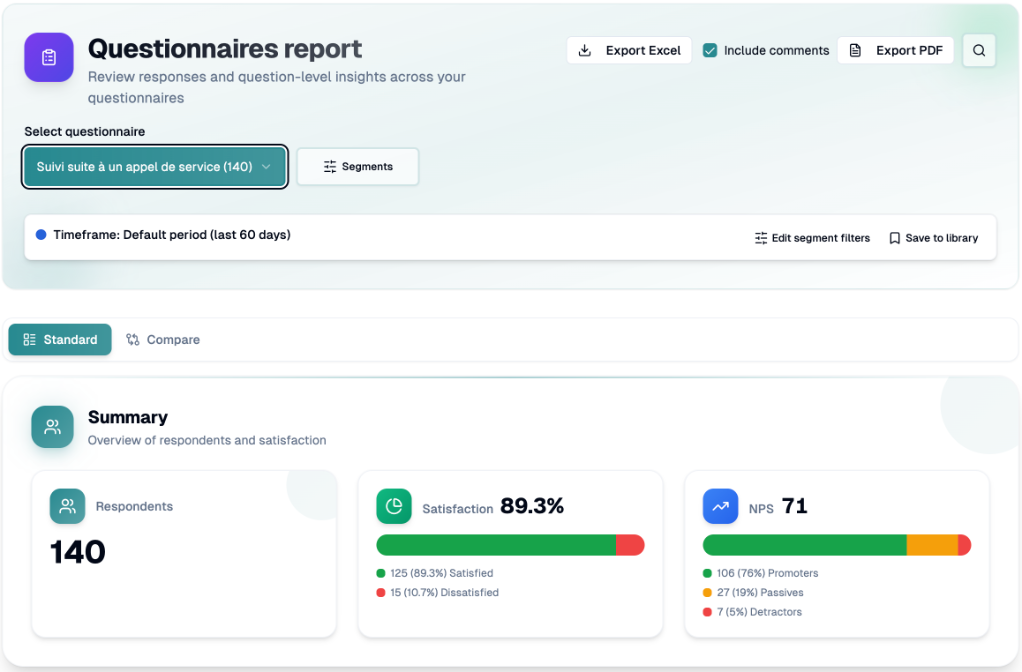Switch to the Standard view tab
The width and height of the screenshot is (1022, 672).
pos(60,340)
